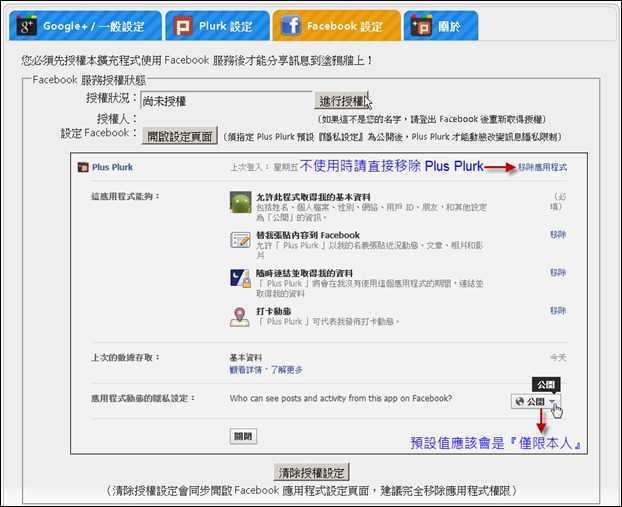Click the globe icon in privacy selector
The height and width of the screenshot is (507, 622).
(520, 401)
